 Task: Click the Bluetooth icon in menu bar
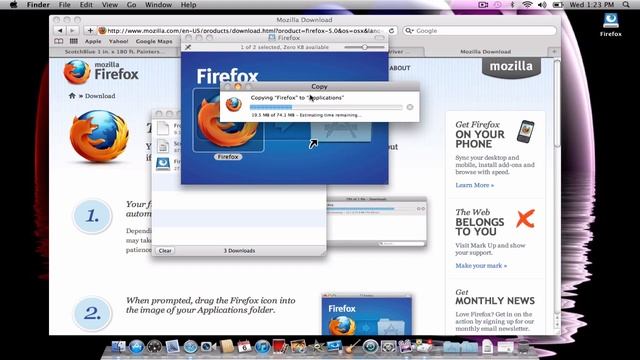(x=513, y=5)
